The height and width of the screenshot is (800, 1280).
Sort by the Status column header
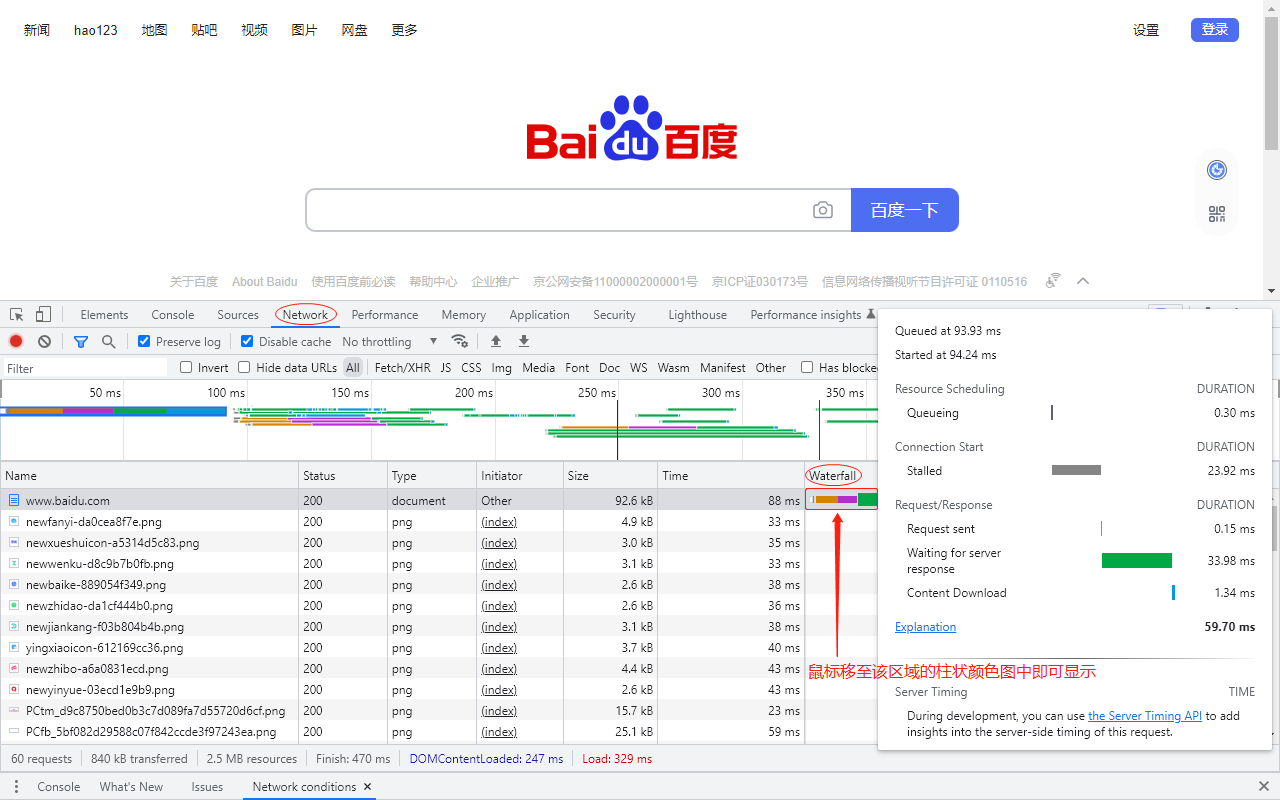click(343, 475)
